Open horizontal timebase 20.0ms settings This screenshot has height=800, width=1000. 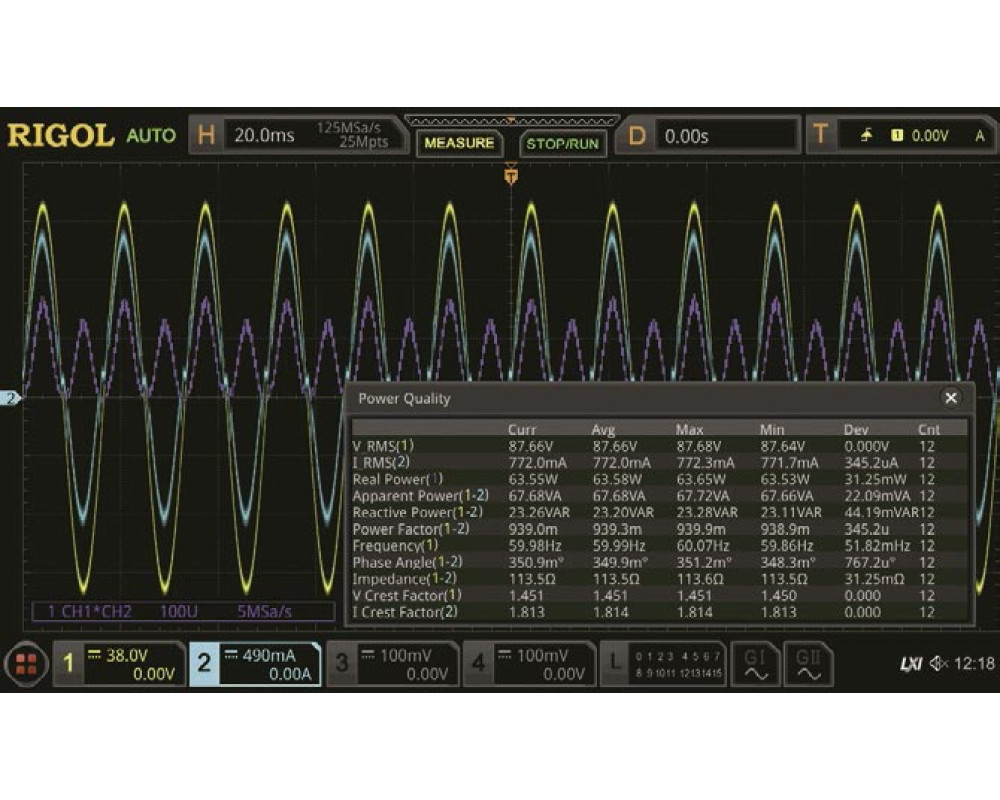(x=300, y=136)
